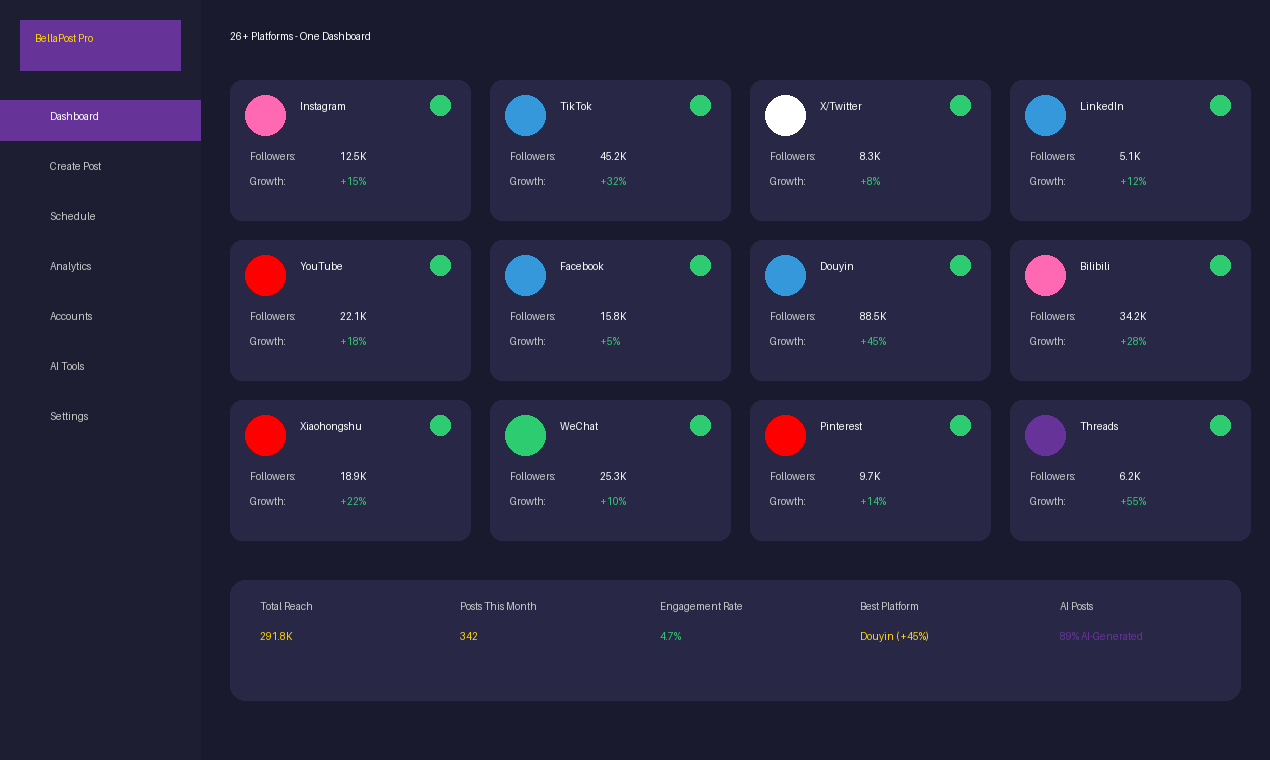Click X/Twitter's green status indicator
Screen dimensions: 1270x760
[x=960, y=105]
